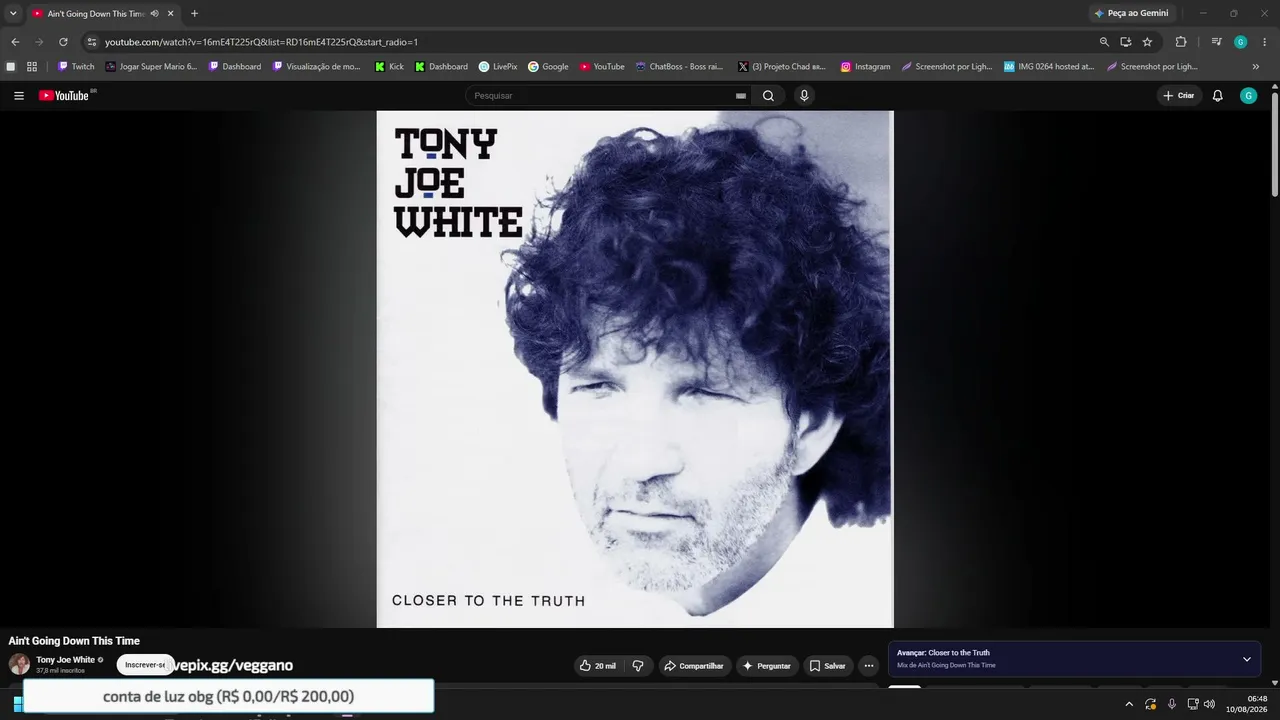Dislike the video with thumbs down
1280x720 pixels.
tap(638, 666)
